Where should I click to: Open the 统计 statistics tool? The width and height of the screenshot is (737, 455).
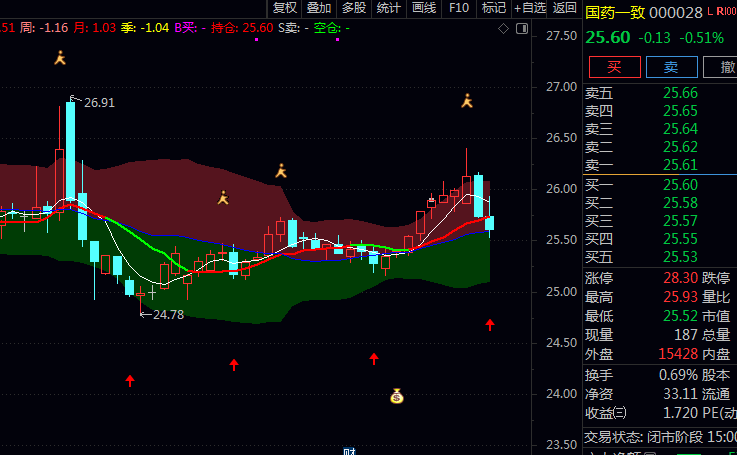point(389,8)
